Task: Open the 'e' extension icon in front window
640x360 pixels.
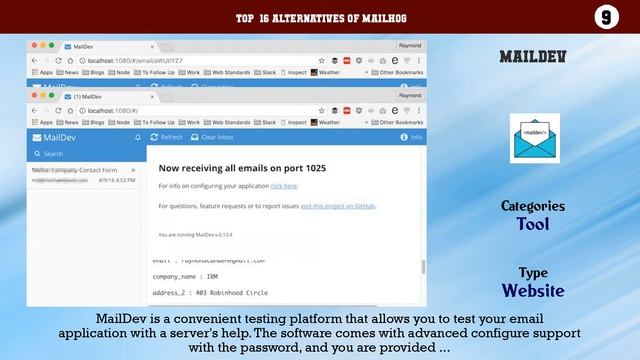Action: click(395, 111)
